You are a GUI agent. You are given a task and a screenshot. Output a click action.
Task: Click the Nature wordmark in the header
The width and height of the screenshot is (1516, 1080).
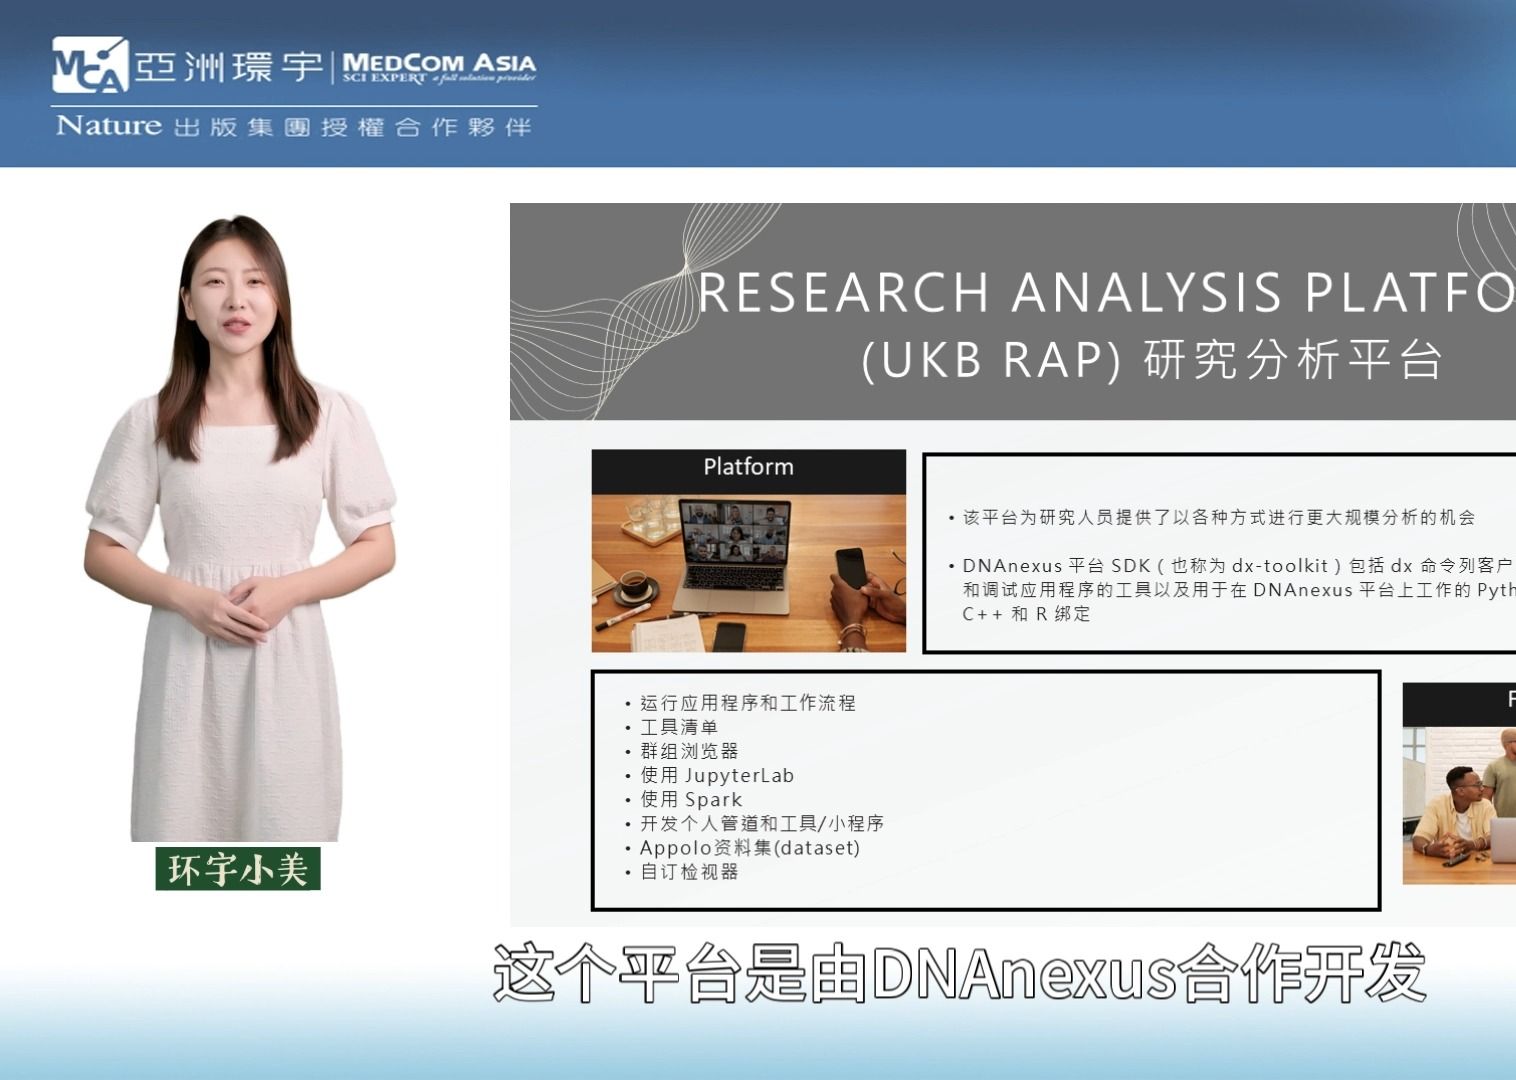click(105, 126)
